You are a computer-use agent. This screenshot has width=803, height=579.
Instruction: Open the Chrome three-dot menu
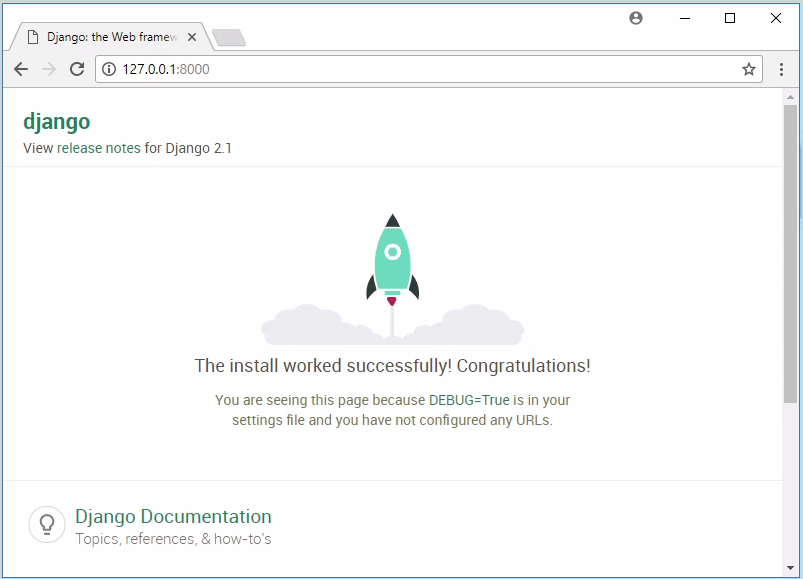pos(781,70)
